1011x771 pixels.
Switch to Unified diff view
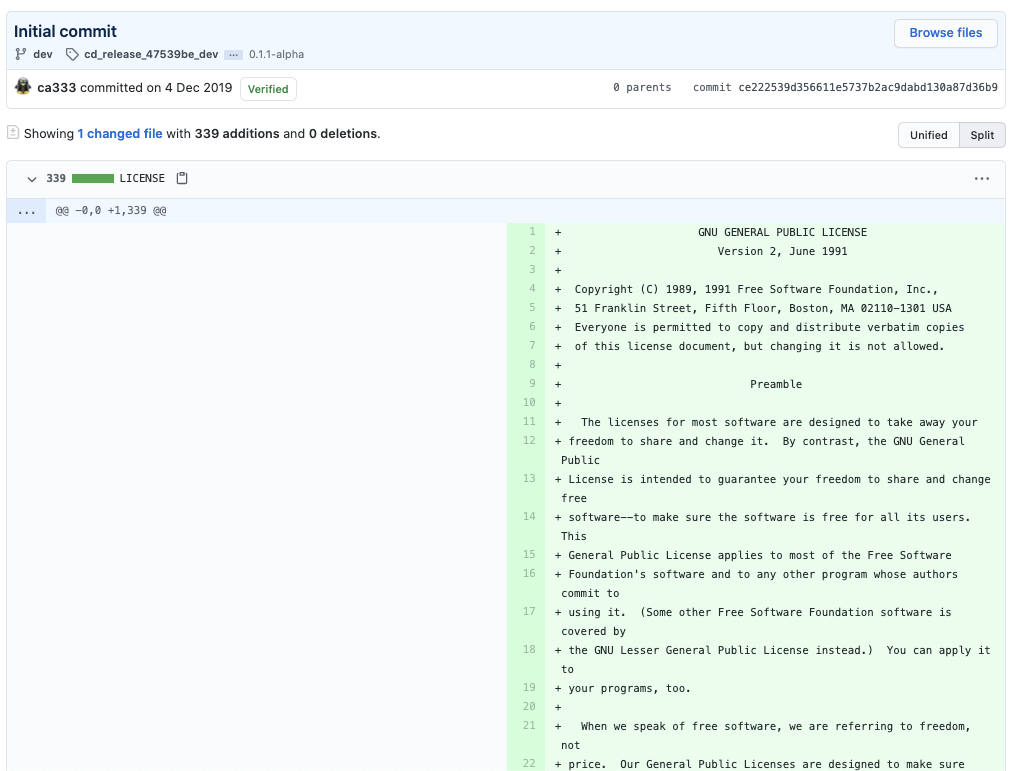click(x=928, y=135)
